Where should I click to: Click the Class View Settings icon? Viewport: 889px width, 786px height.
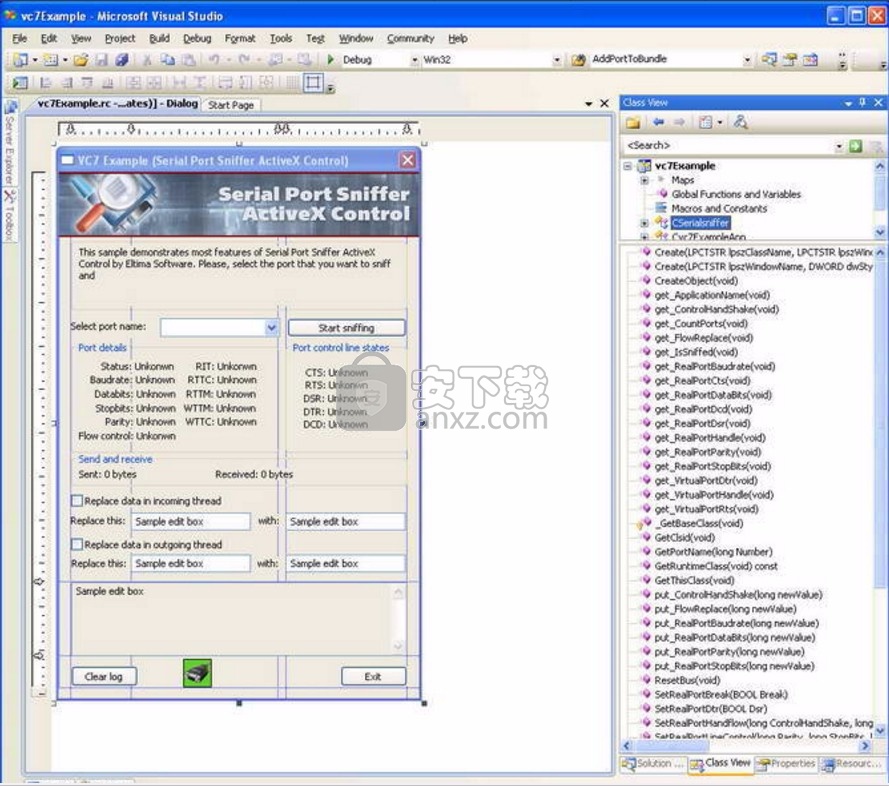tap(705, 122)
